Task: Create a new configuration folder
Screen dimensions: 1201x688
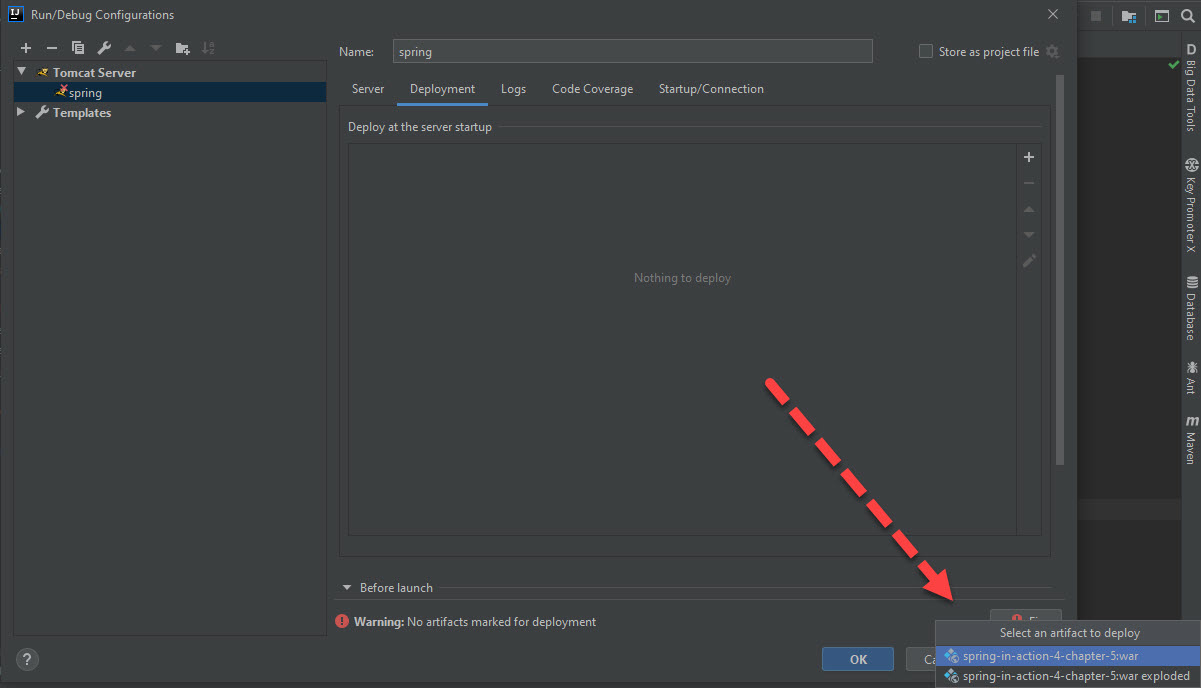Action: click(x=182, y=48)
